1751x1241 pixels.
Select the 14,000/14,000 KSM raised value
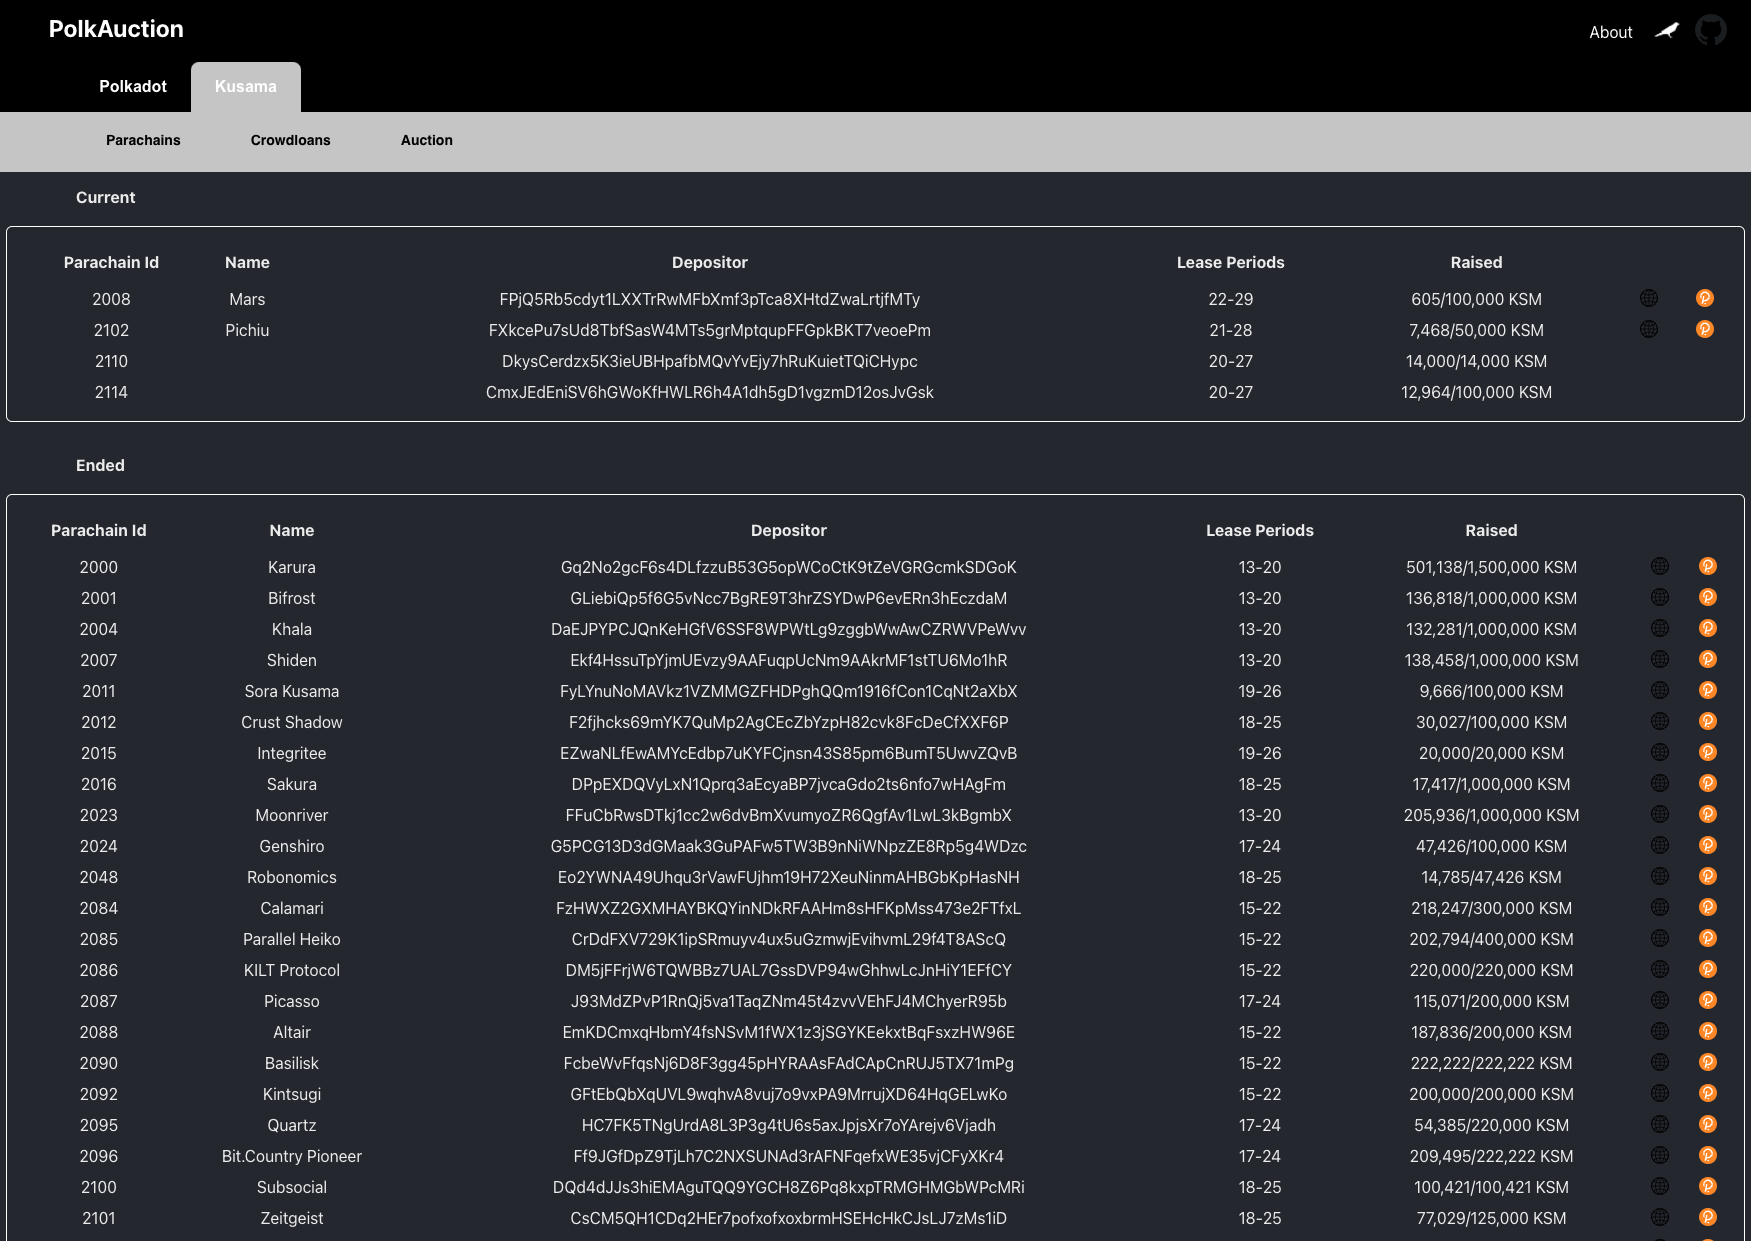point(1476,361)
